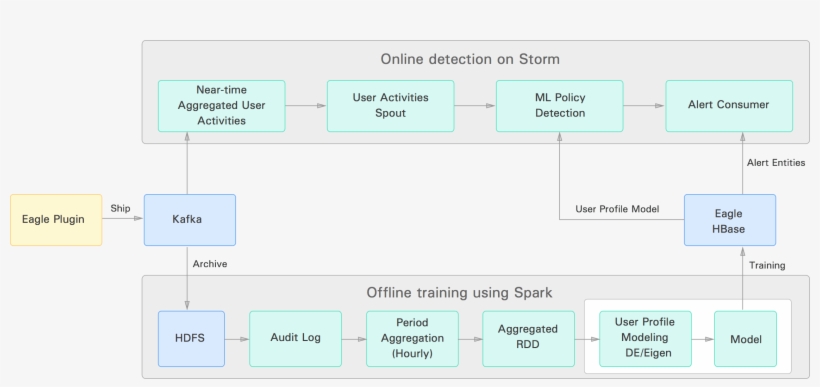Click the "Ship" arrow label
The width and height of the screenshot is (820, 387).
click(x=120, y=208)
